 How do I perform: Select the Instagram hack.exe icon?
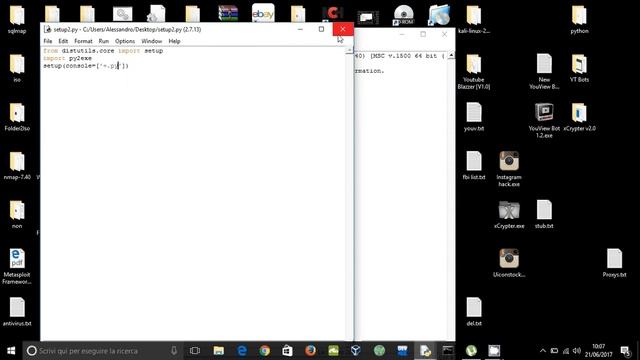click(509, 169)
